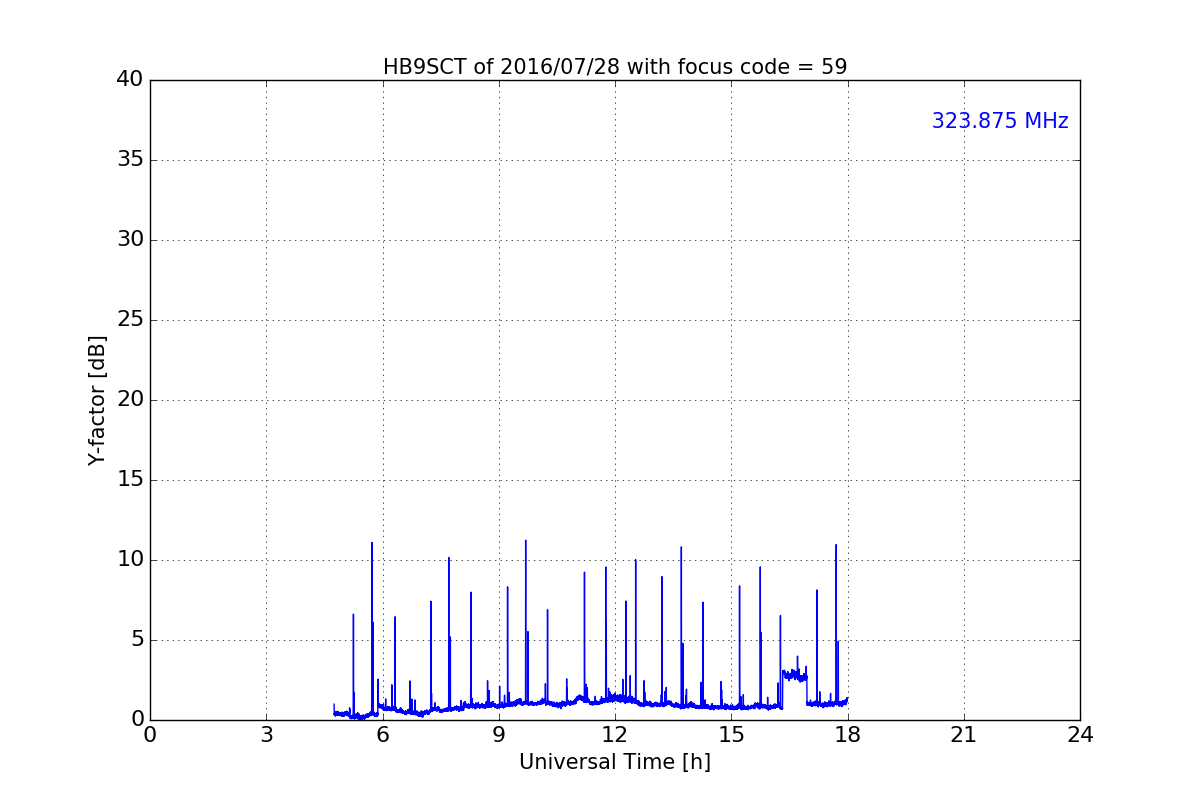Click y-axis tick label '25'

pos(130,320)
